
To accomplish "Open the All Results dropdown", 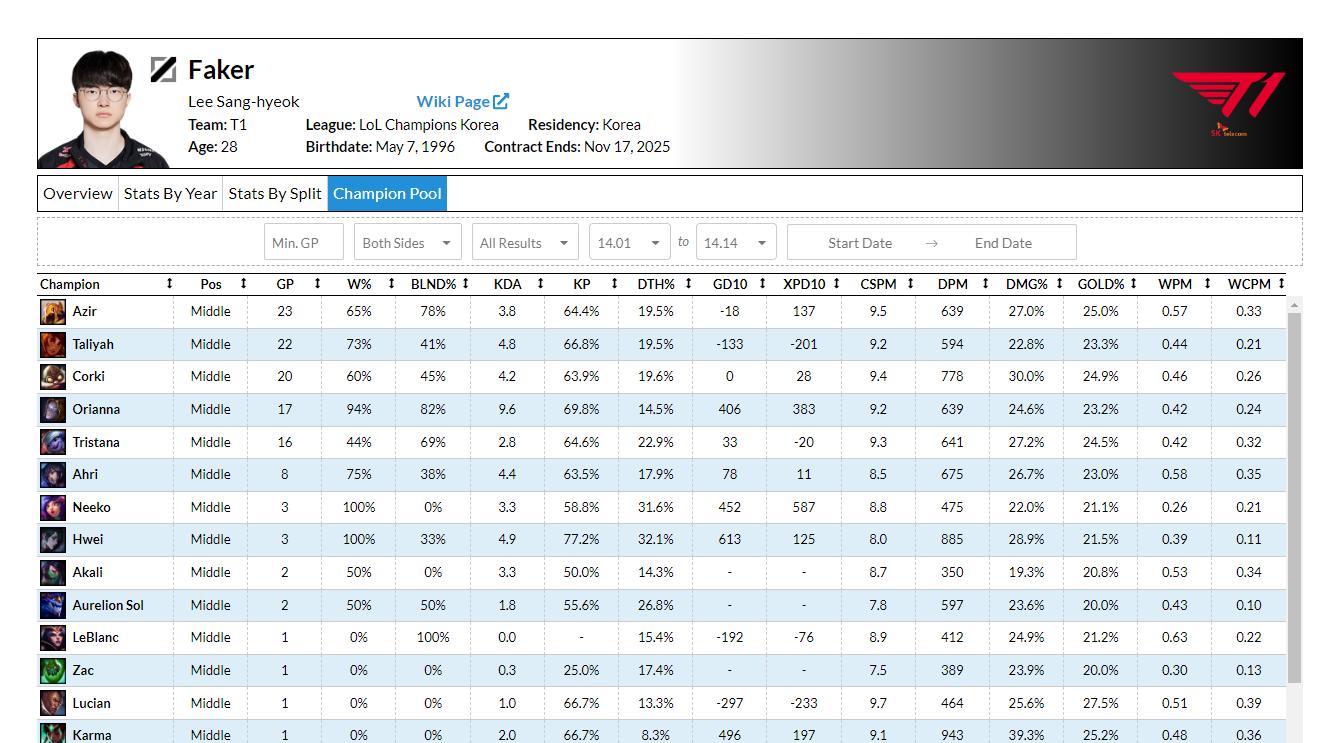I will click(525, 243).
